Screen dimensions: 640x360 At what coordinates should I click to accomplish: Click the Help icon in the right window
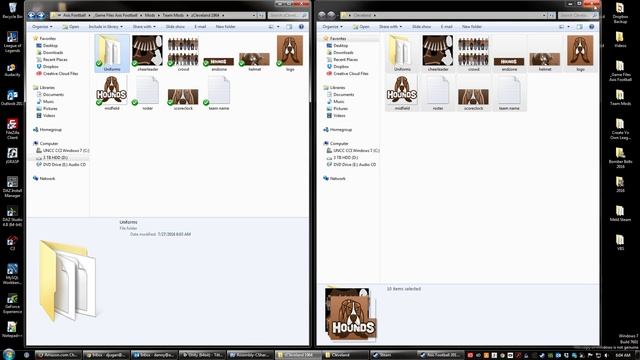coord(591,27)
